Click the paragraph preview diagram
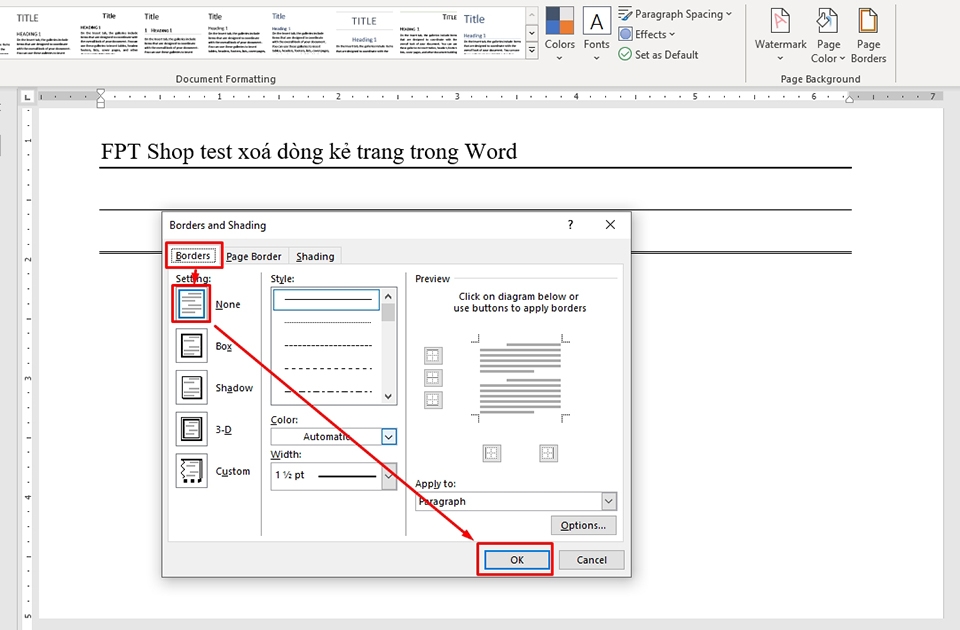This screenshot has height=630, width=960. click(520, 378)
